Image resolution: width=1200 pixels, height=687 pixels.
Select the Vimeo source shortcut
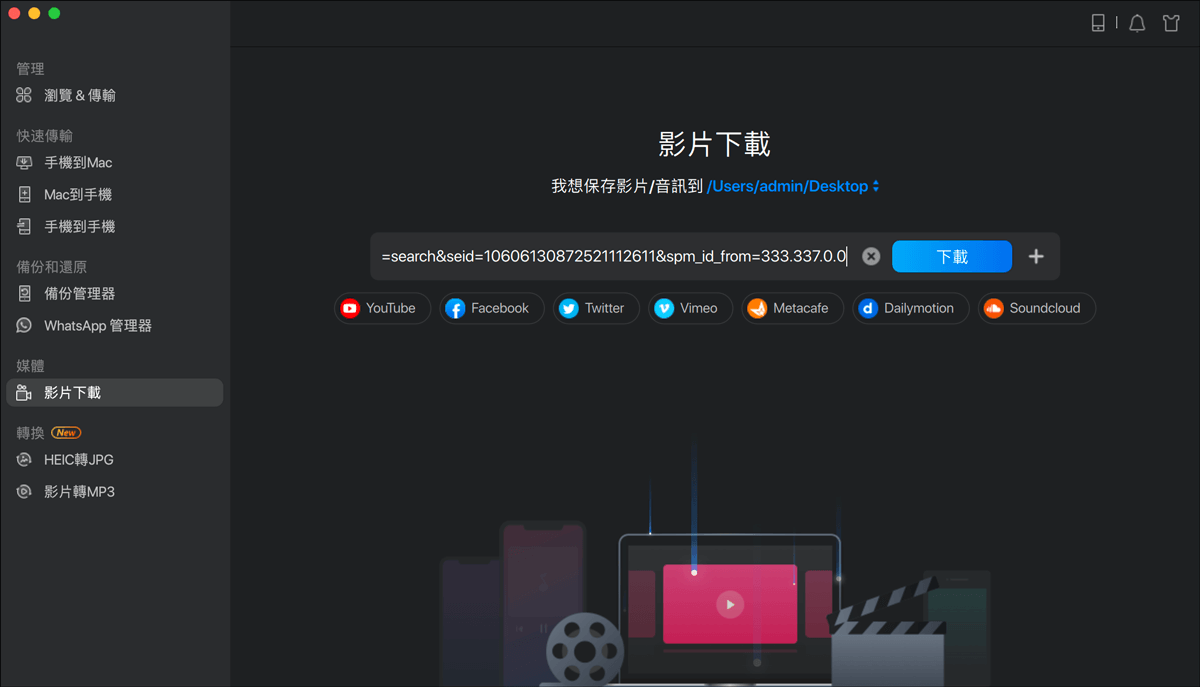pos(690,308)
